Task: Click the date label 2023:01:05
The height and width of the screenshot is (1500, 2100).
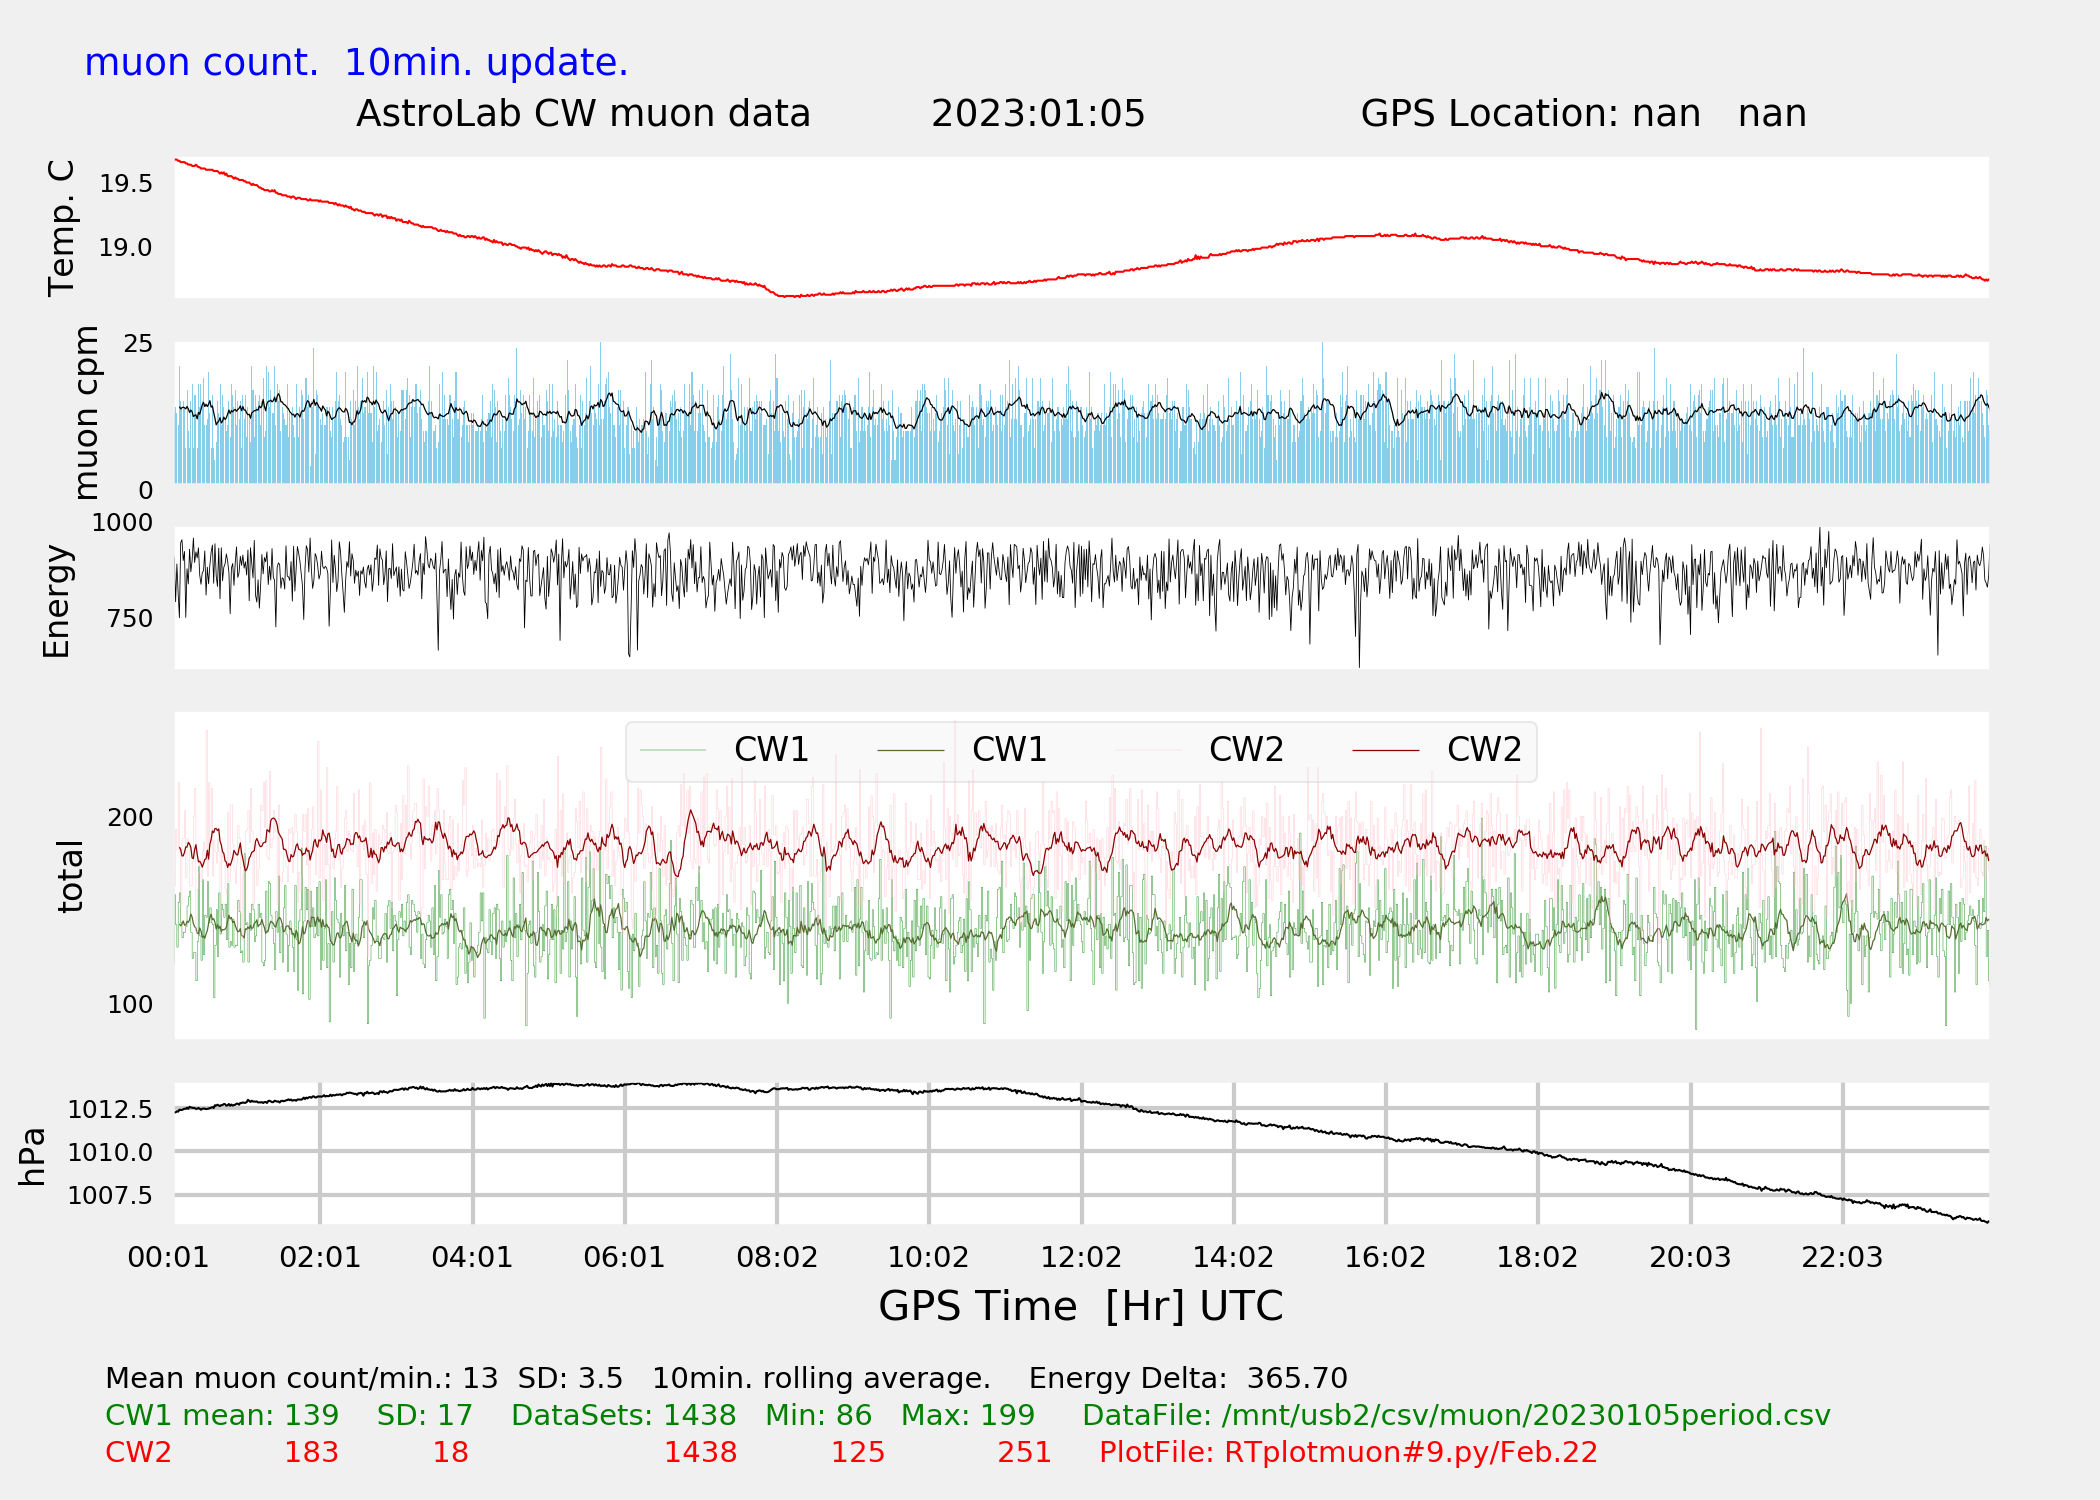Action: pos(1038,114)
